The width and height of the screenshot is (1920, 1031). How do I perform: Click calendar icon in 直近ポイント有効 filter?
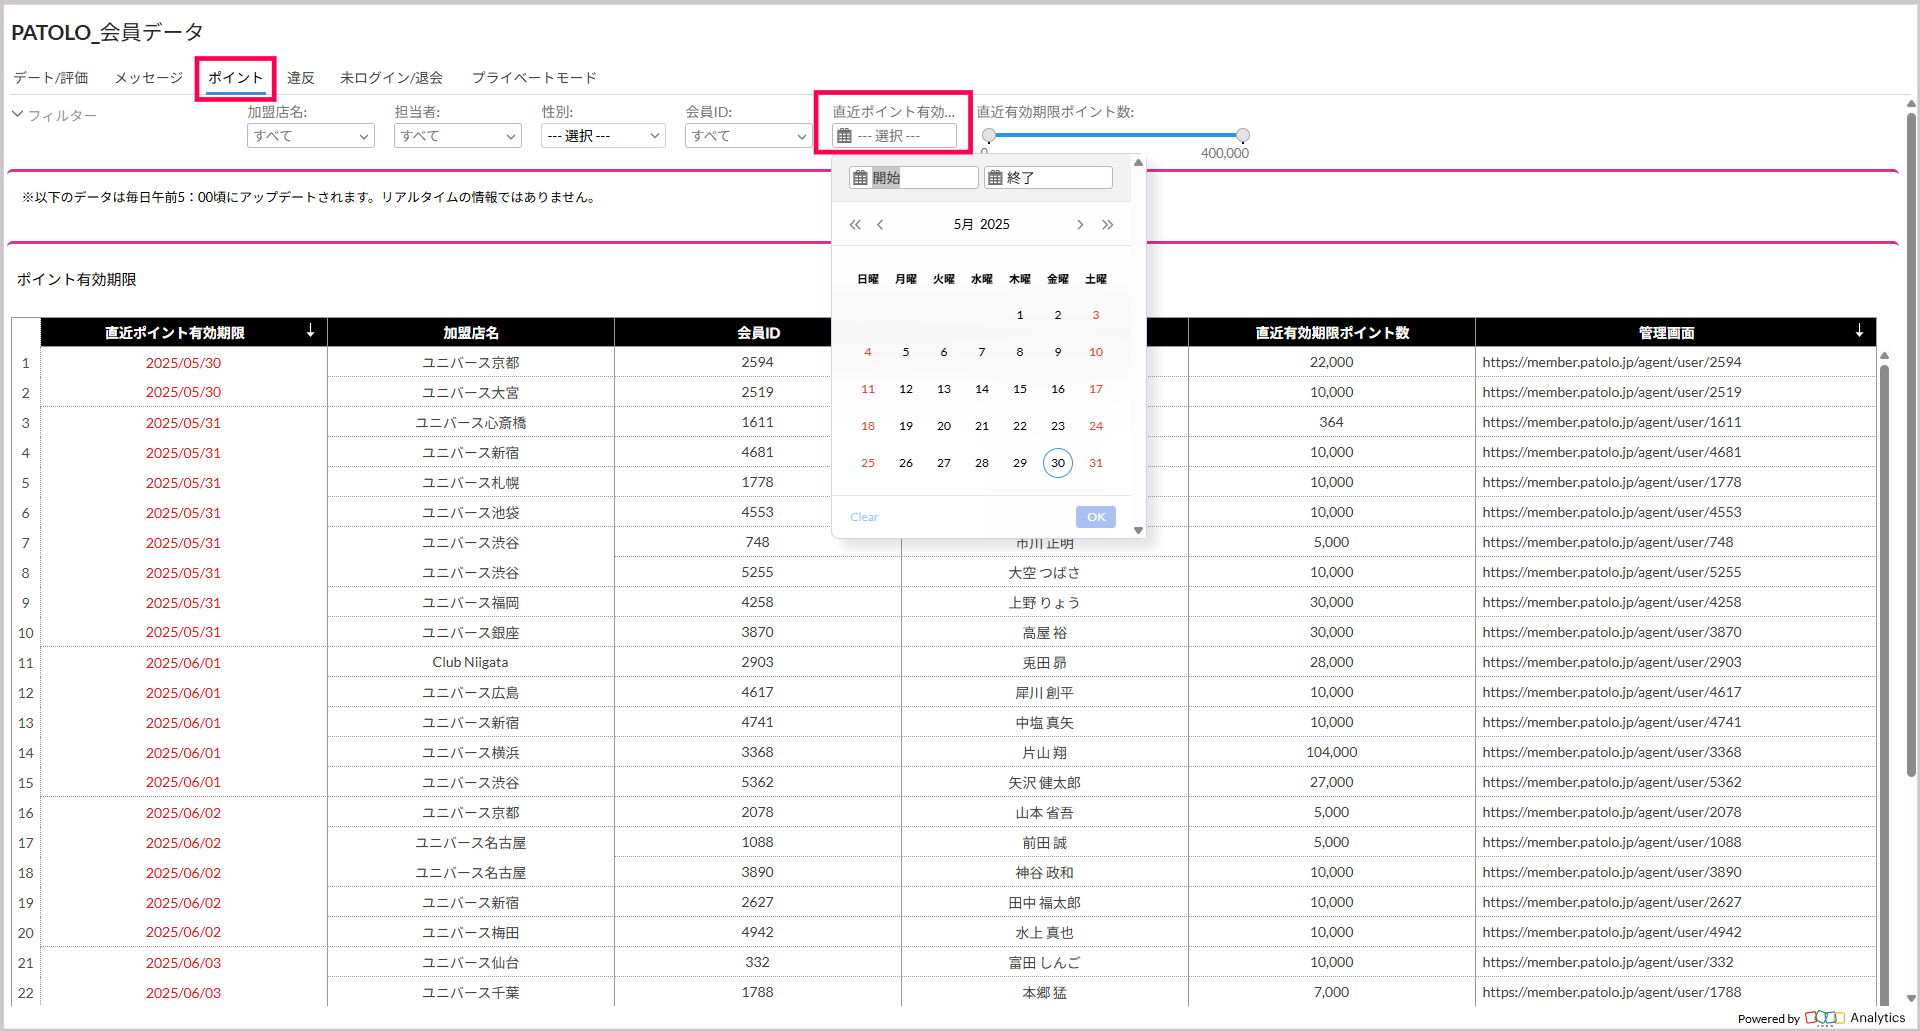point(845,136)
